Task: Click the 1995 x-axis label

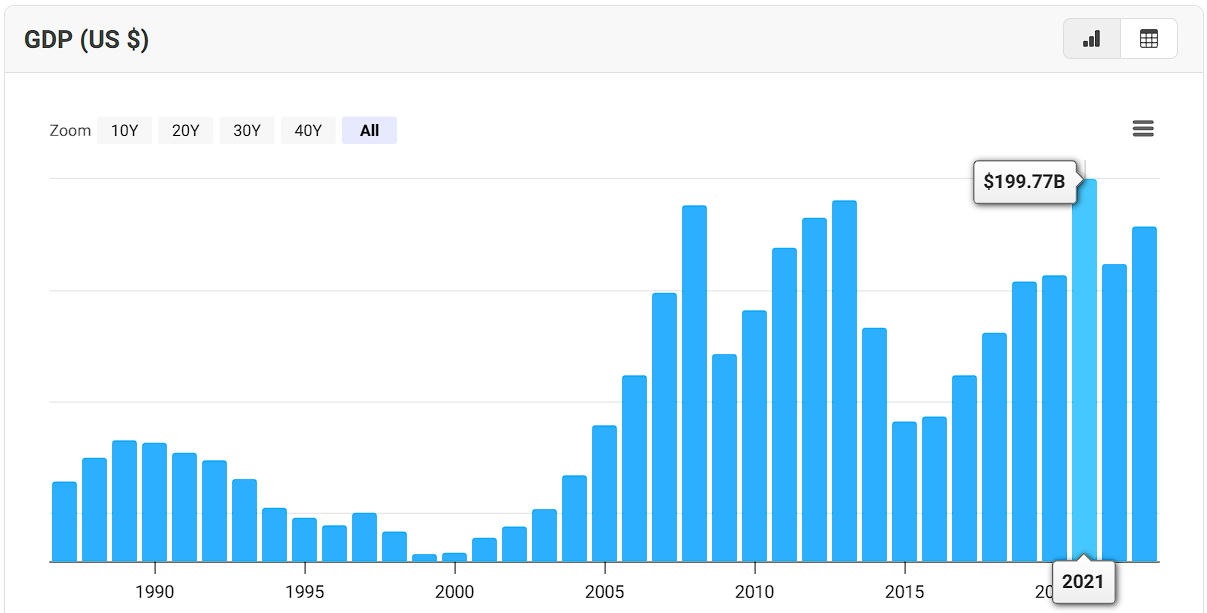Action: (x=304, y=592)
